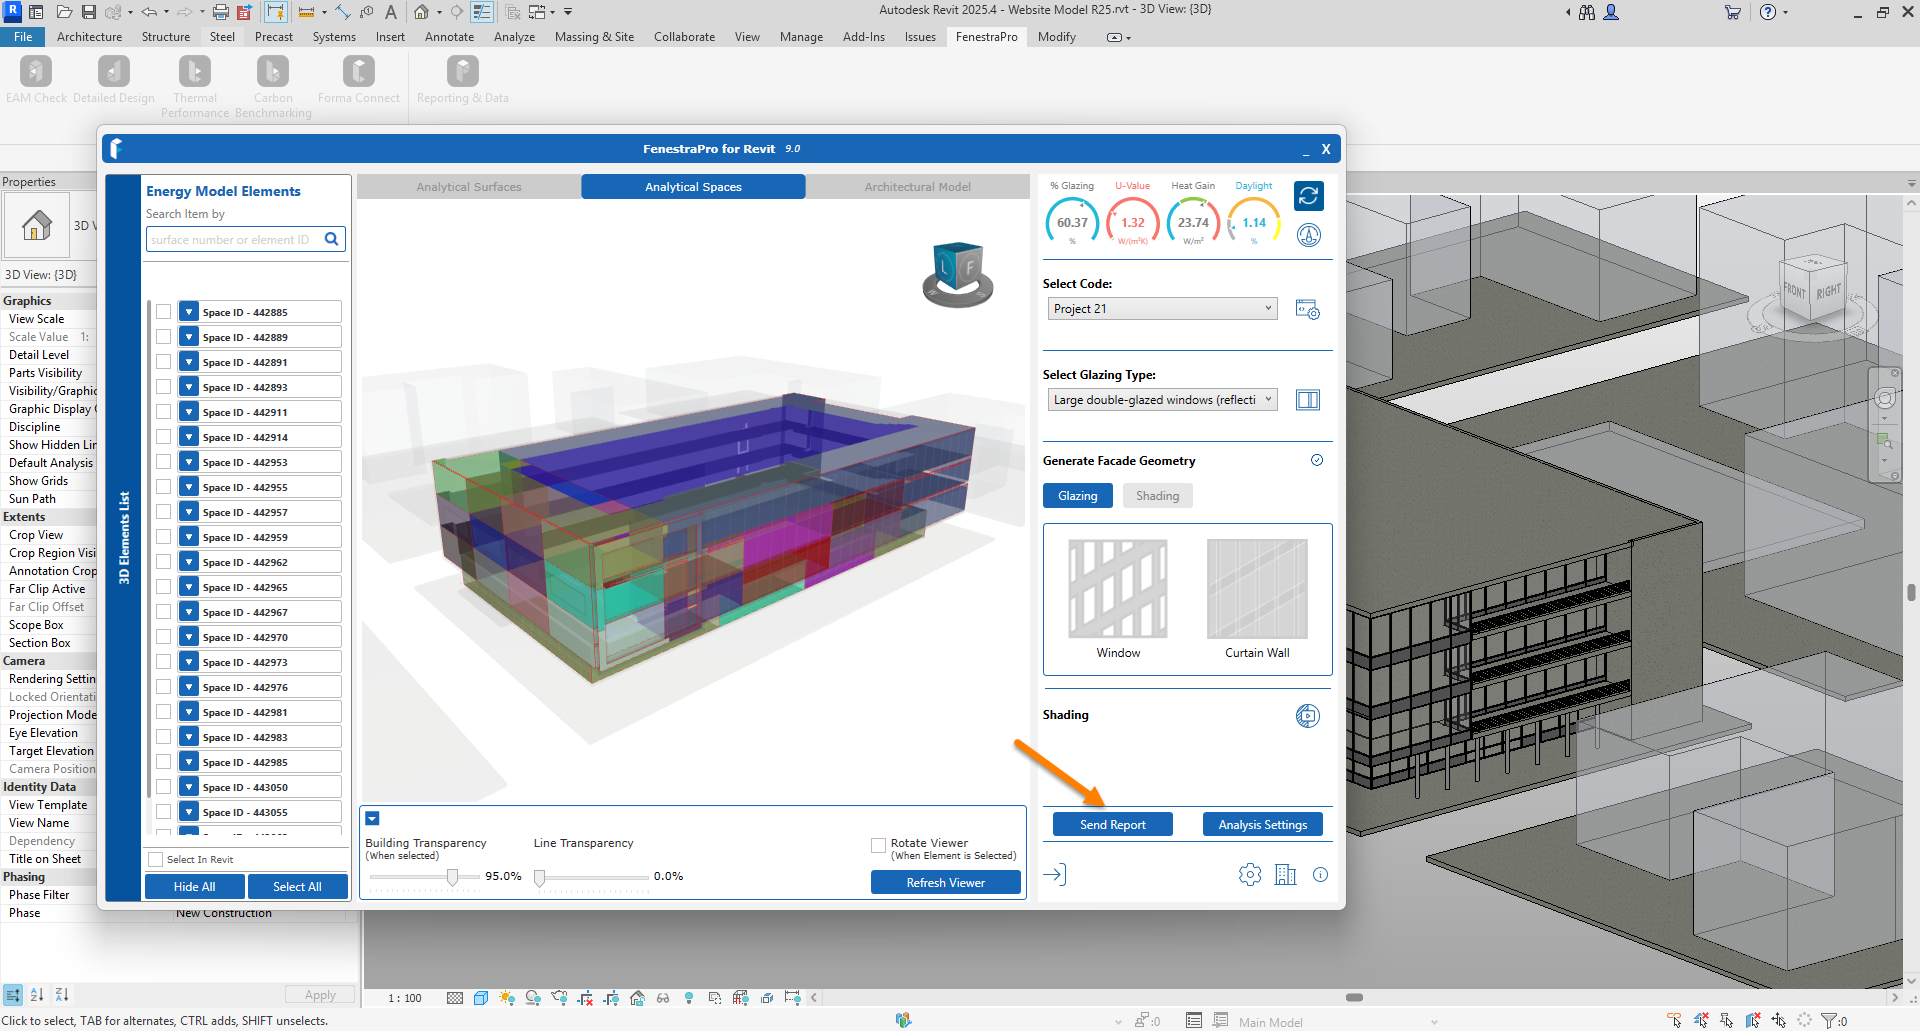Enable the Rotate Viewer checkbox
This screenshot has width=1920, height=1031.
(x=878, y=846)
